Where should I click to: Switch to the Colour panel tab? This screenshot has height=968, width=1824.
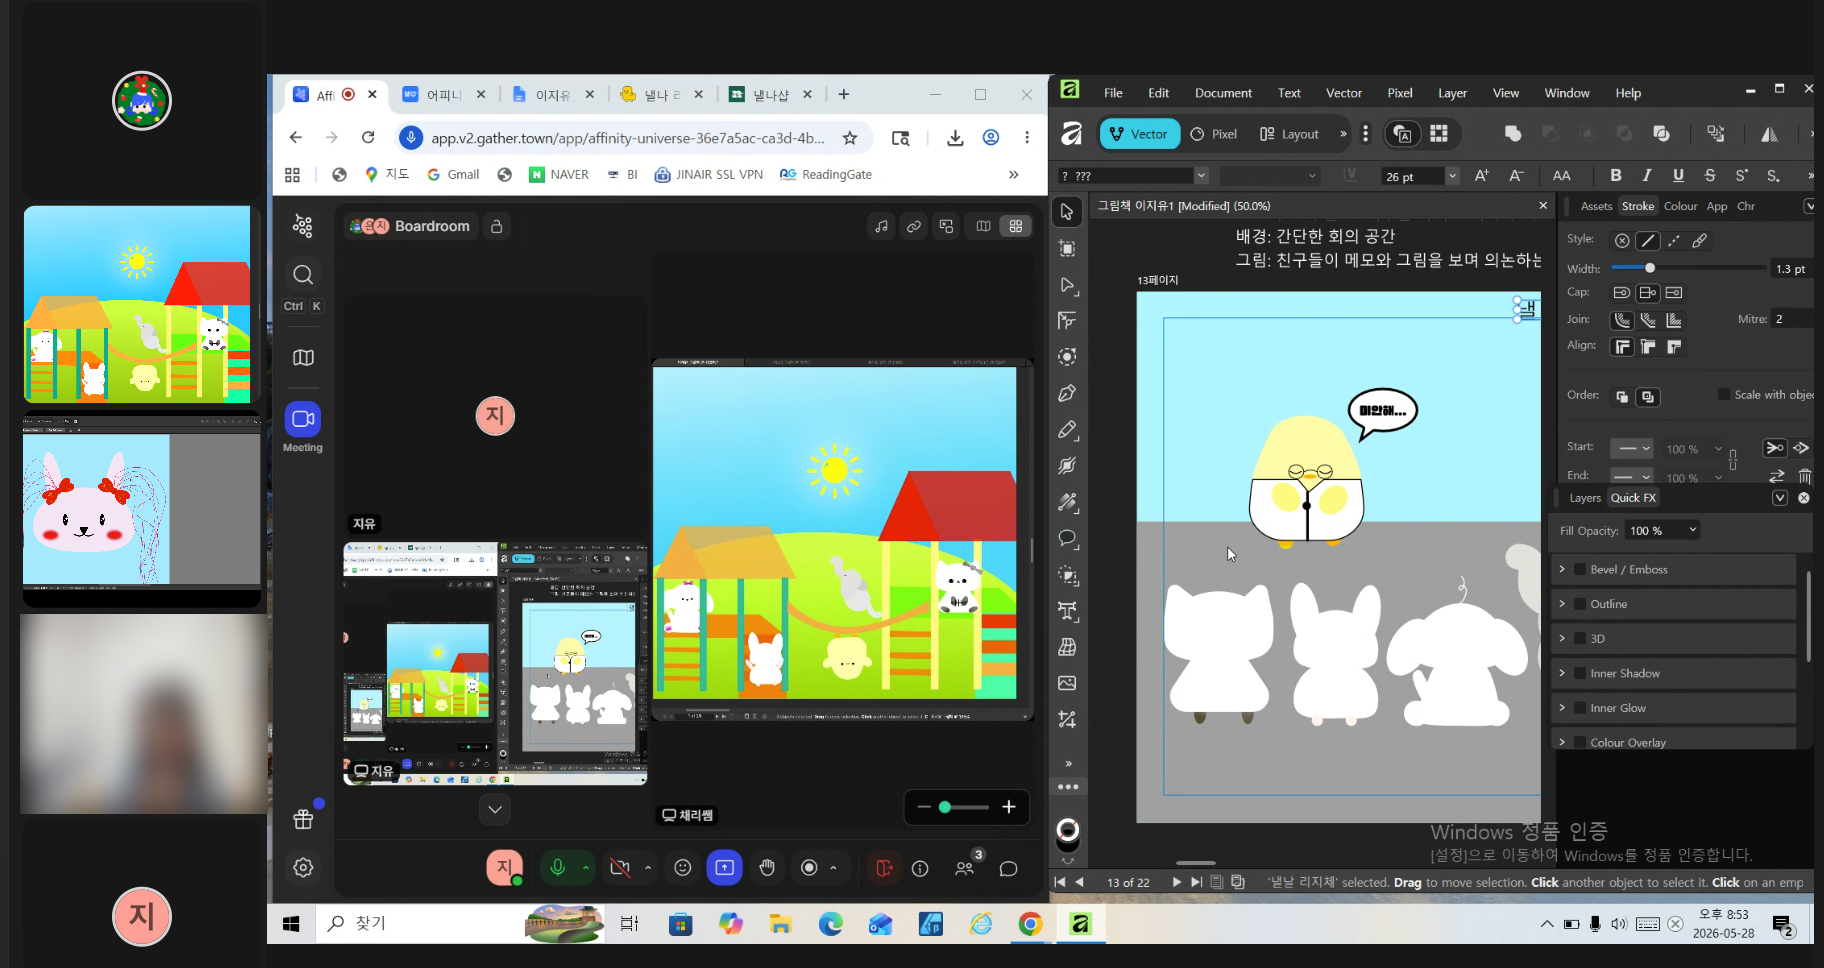pyautogui.click(x=1680, y=206)
